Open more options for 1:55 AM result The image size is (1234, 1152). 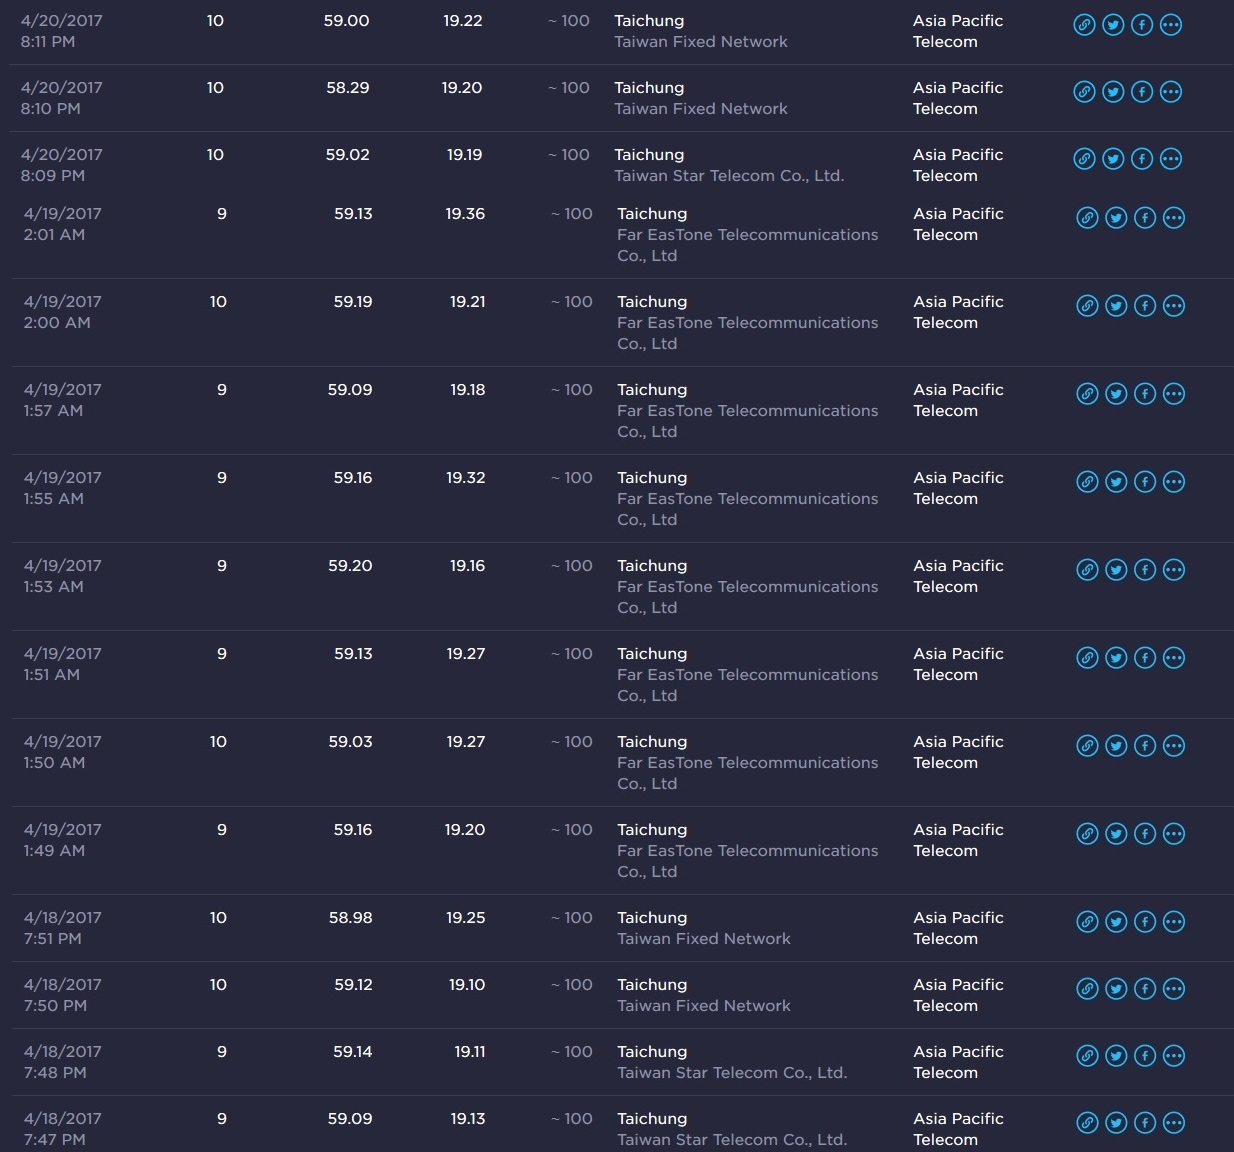(x=1174, y=482)
